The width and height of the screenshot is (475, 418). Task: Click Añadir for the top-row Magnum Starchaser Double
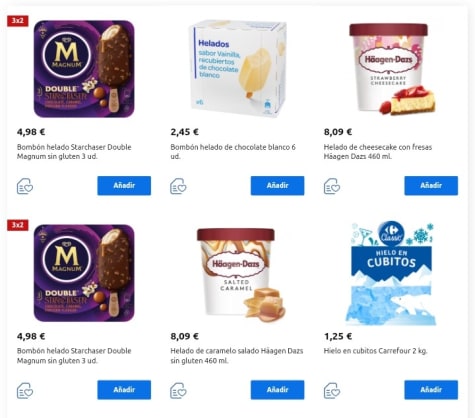pos(124,186)
